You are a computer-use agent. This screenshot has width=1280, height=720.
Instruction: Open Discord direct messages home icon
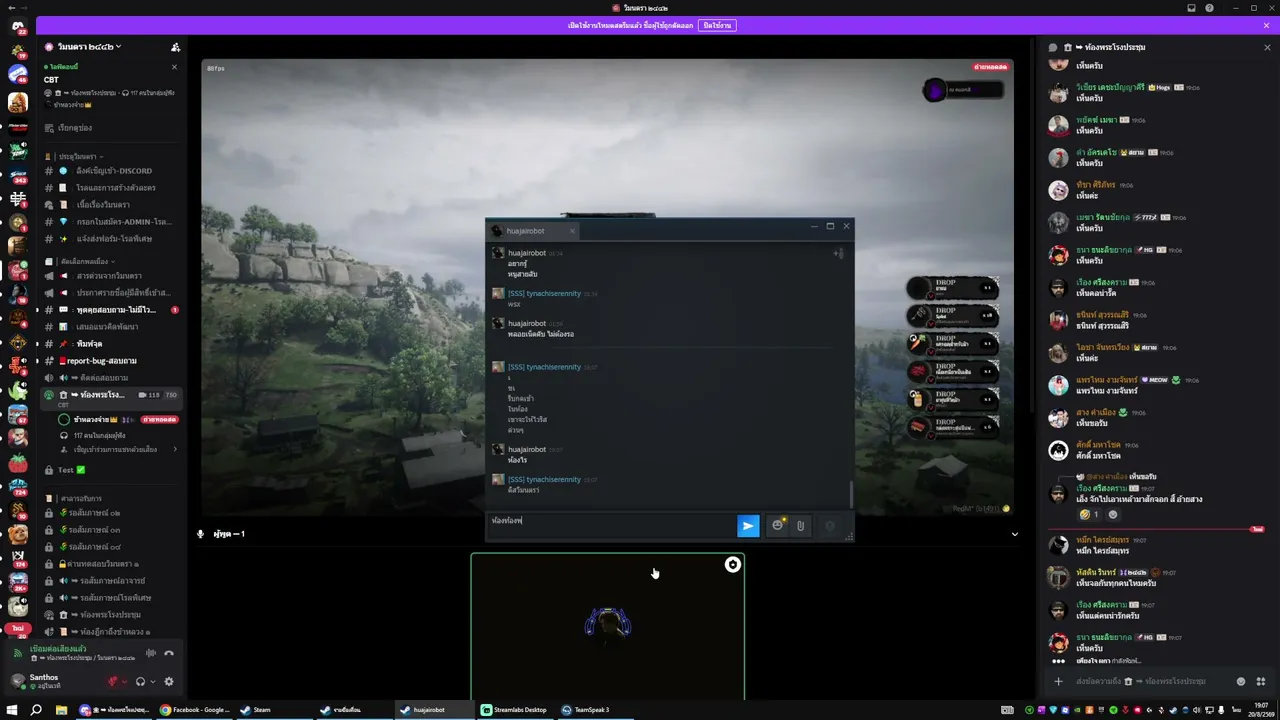coord(18,27)
